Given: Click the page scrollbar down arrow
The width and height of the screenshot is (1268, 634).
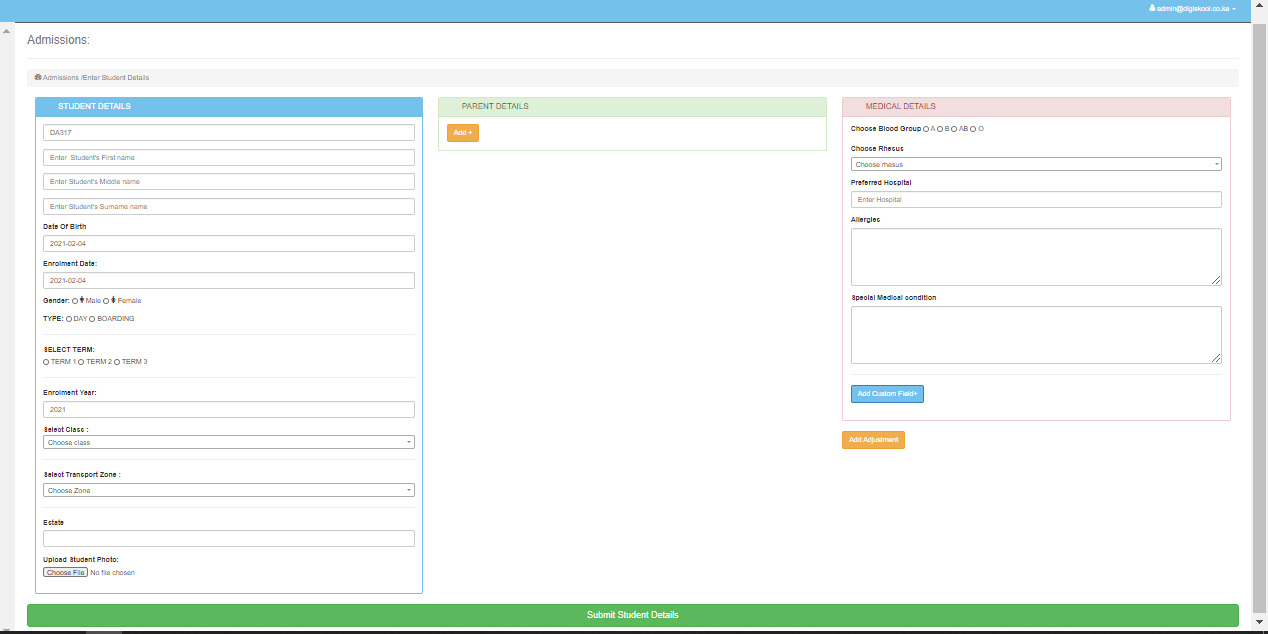Looking at the screenshot, I should 1259,624.
